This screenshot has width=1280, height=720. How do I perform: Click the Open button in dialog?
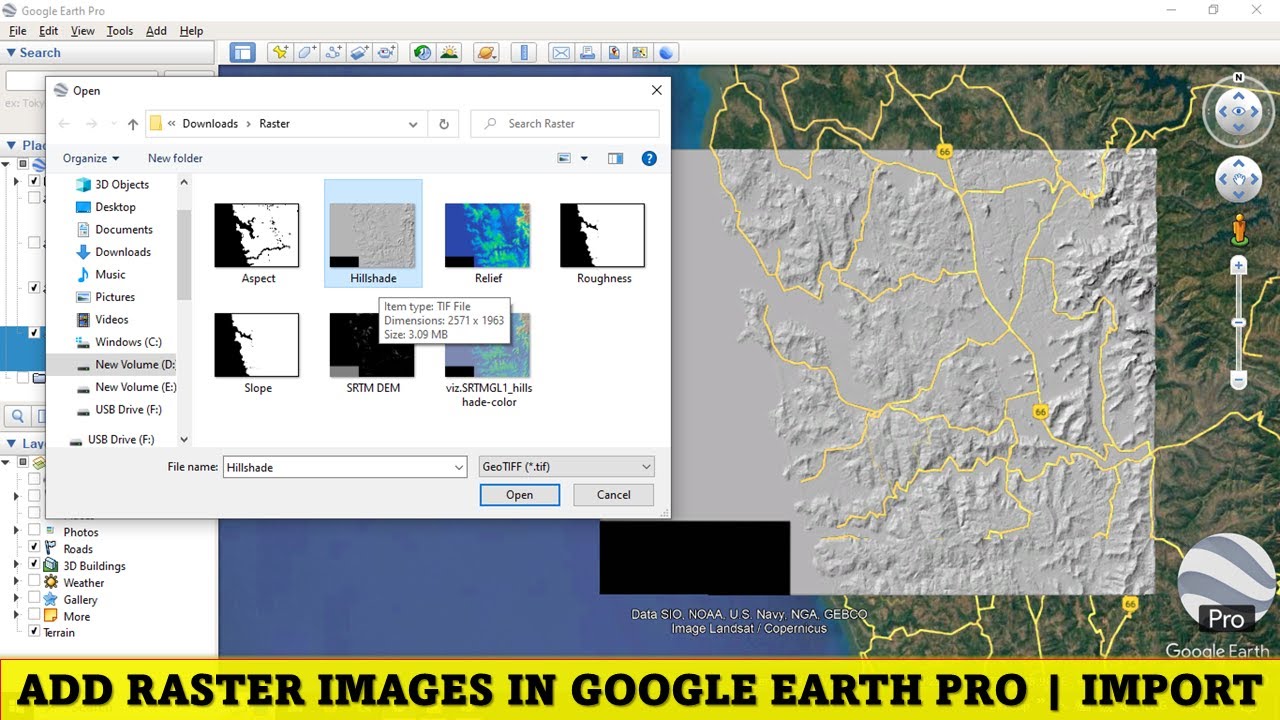pyautogui.click(x=520, y=495)
